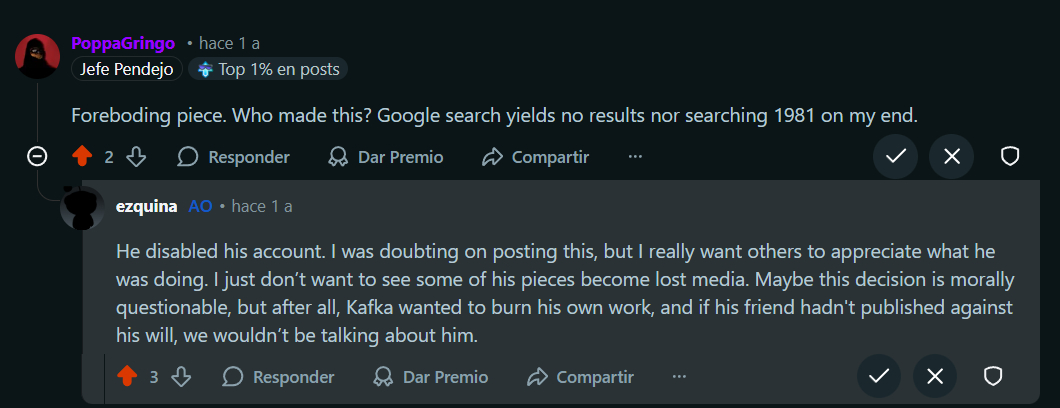Click ezquina's profile avatar

pos(83,207)
